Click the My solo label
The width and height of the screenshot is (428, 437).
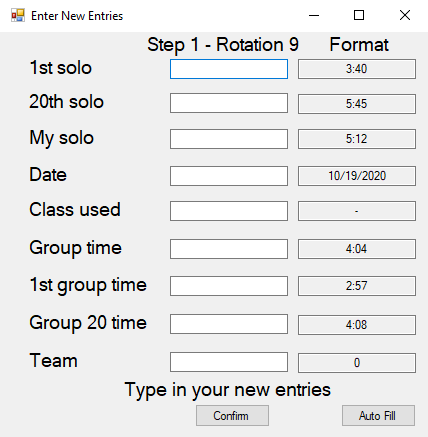62,138
